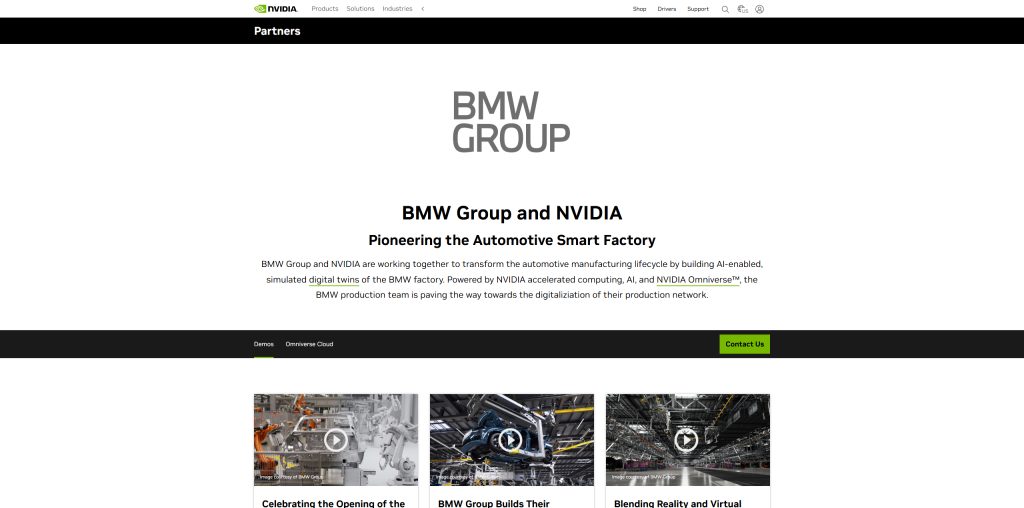Open the Support link in the header
The width and height of the screenshot is (1024, 508).
pos(698,9)
